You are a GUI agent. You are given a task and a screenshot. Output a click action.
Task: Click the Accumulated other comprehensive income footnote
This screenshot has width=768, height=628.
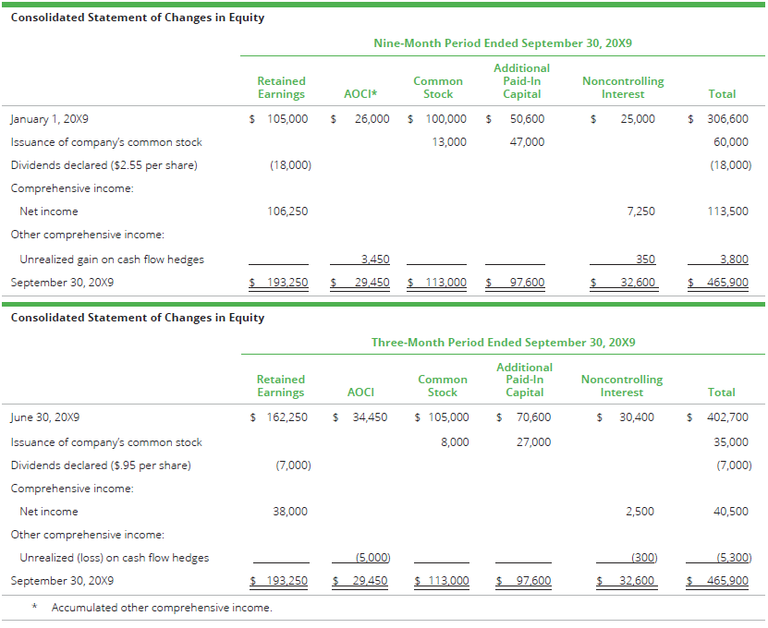pyautogui.click(x=161, y=608)
